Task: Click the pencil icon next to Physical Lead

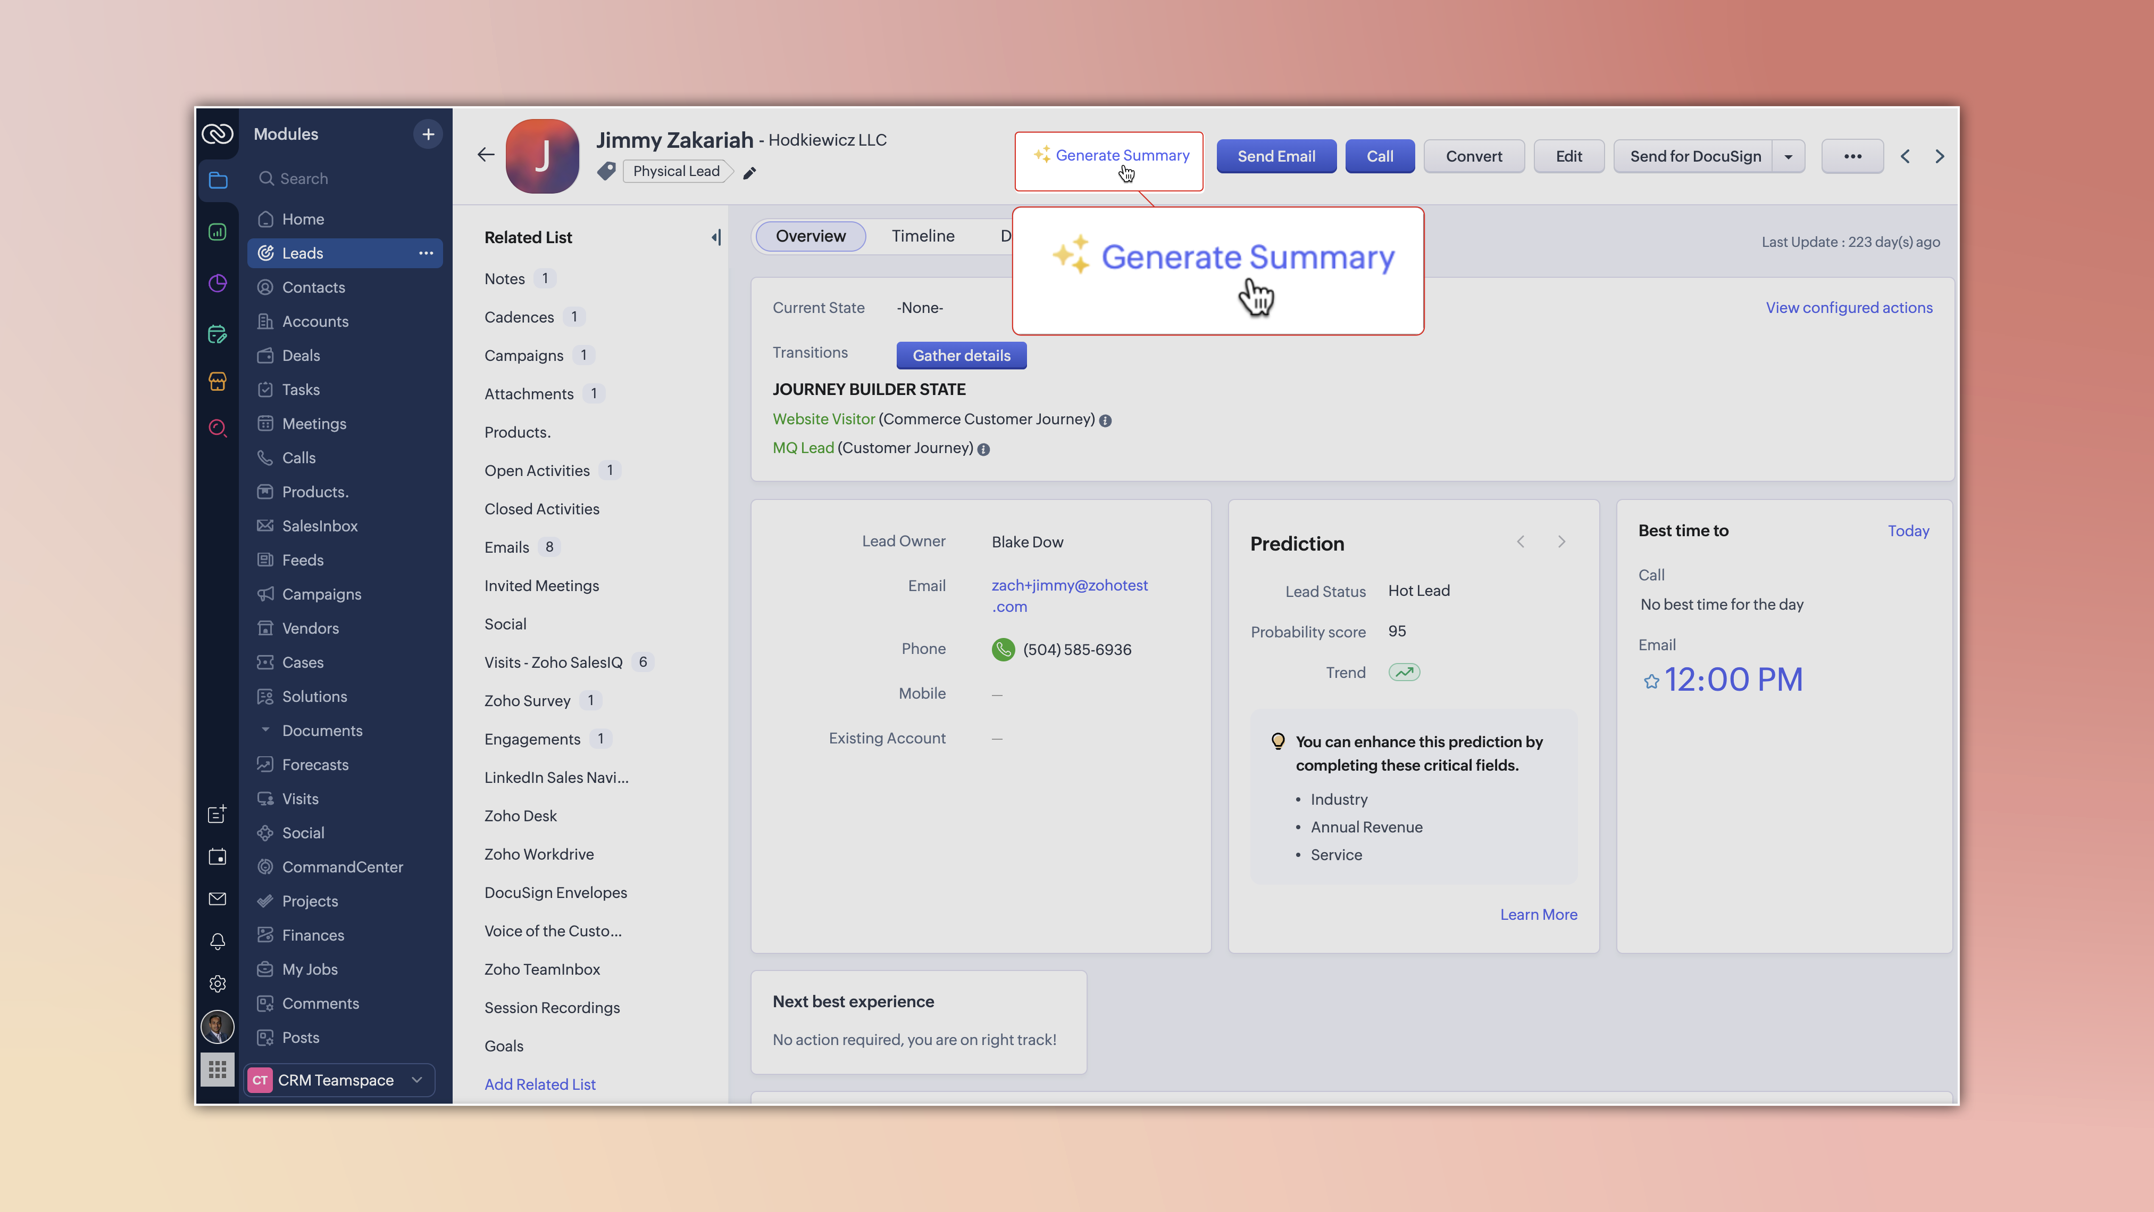Action: [749, 173]
